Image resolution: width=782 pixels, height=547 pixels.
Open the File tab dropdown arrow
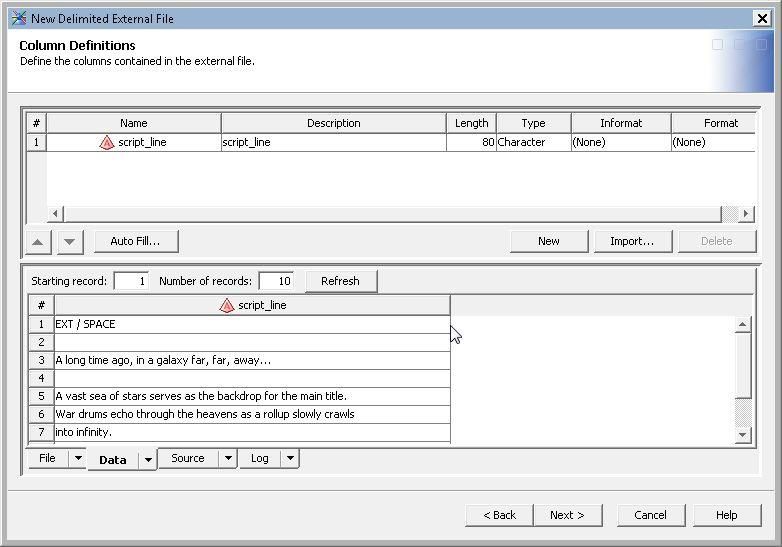tap(78, 458)
